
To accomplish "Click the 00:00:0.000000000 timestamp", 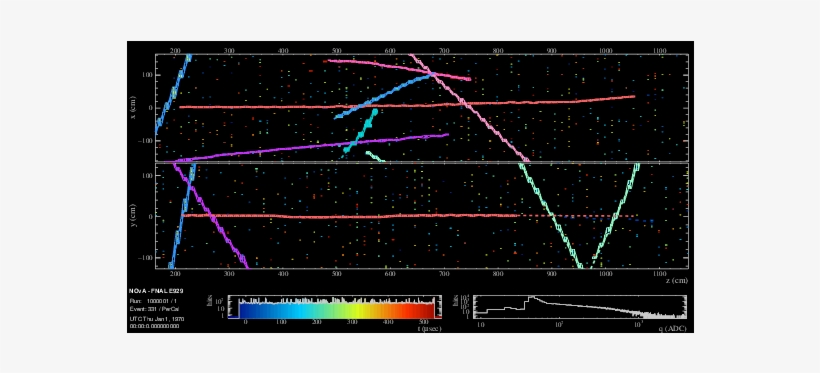I will 154,325.
